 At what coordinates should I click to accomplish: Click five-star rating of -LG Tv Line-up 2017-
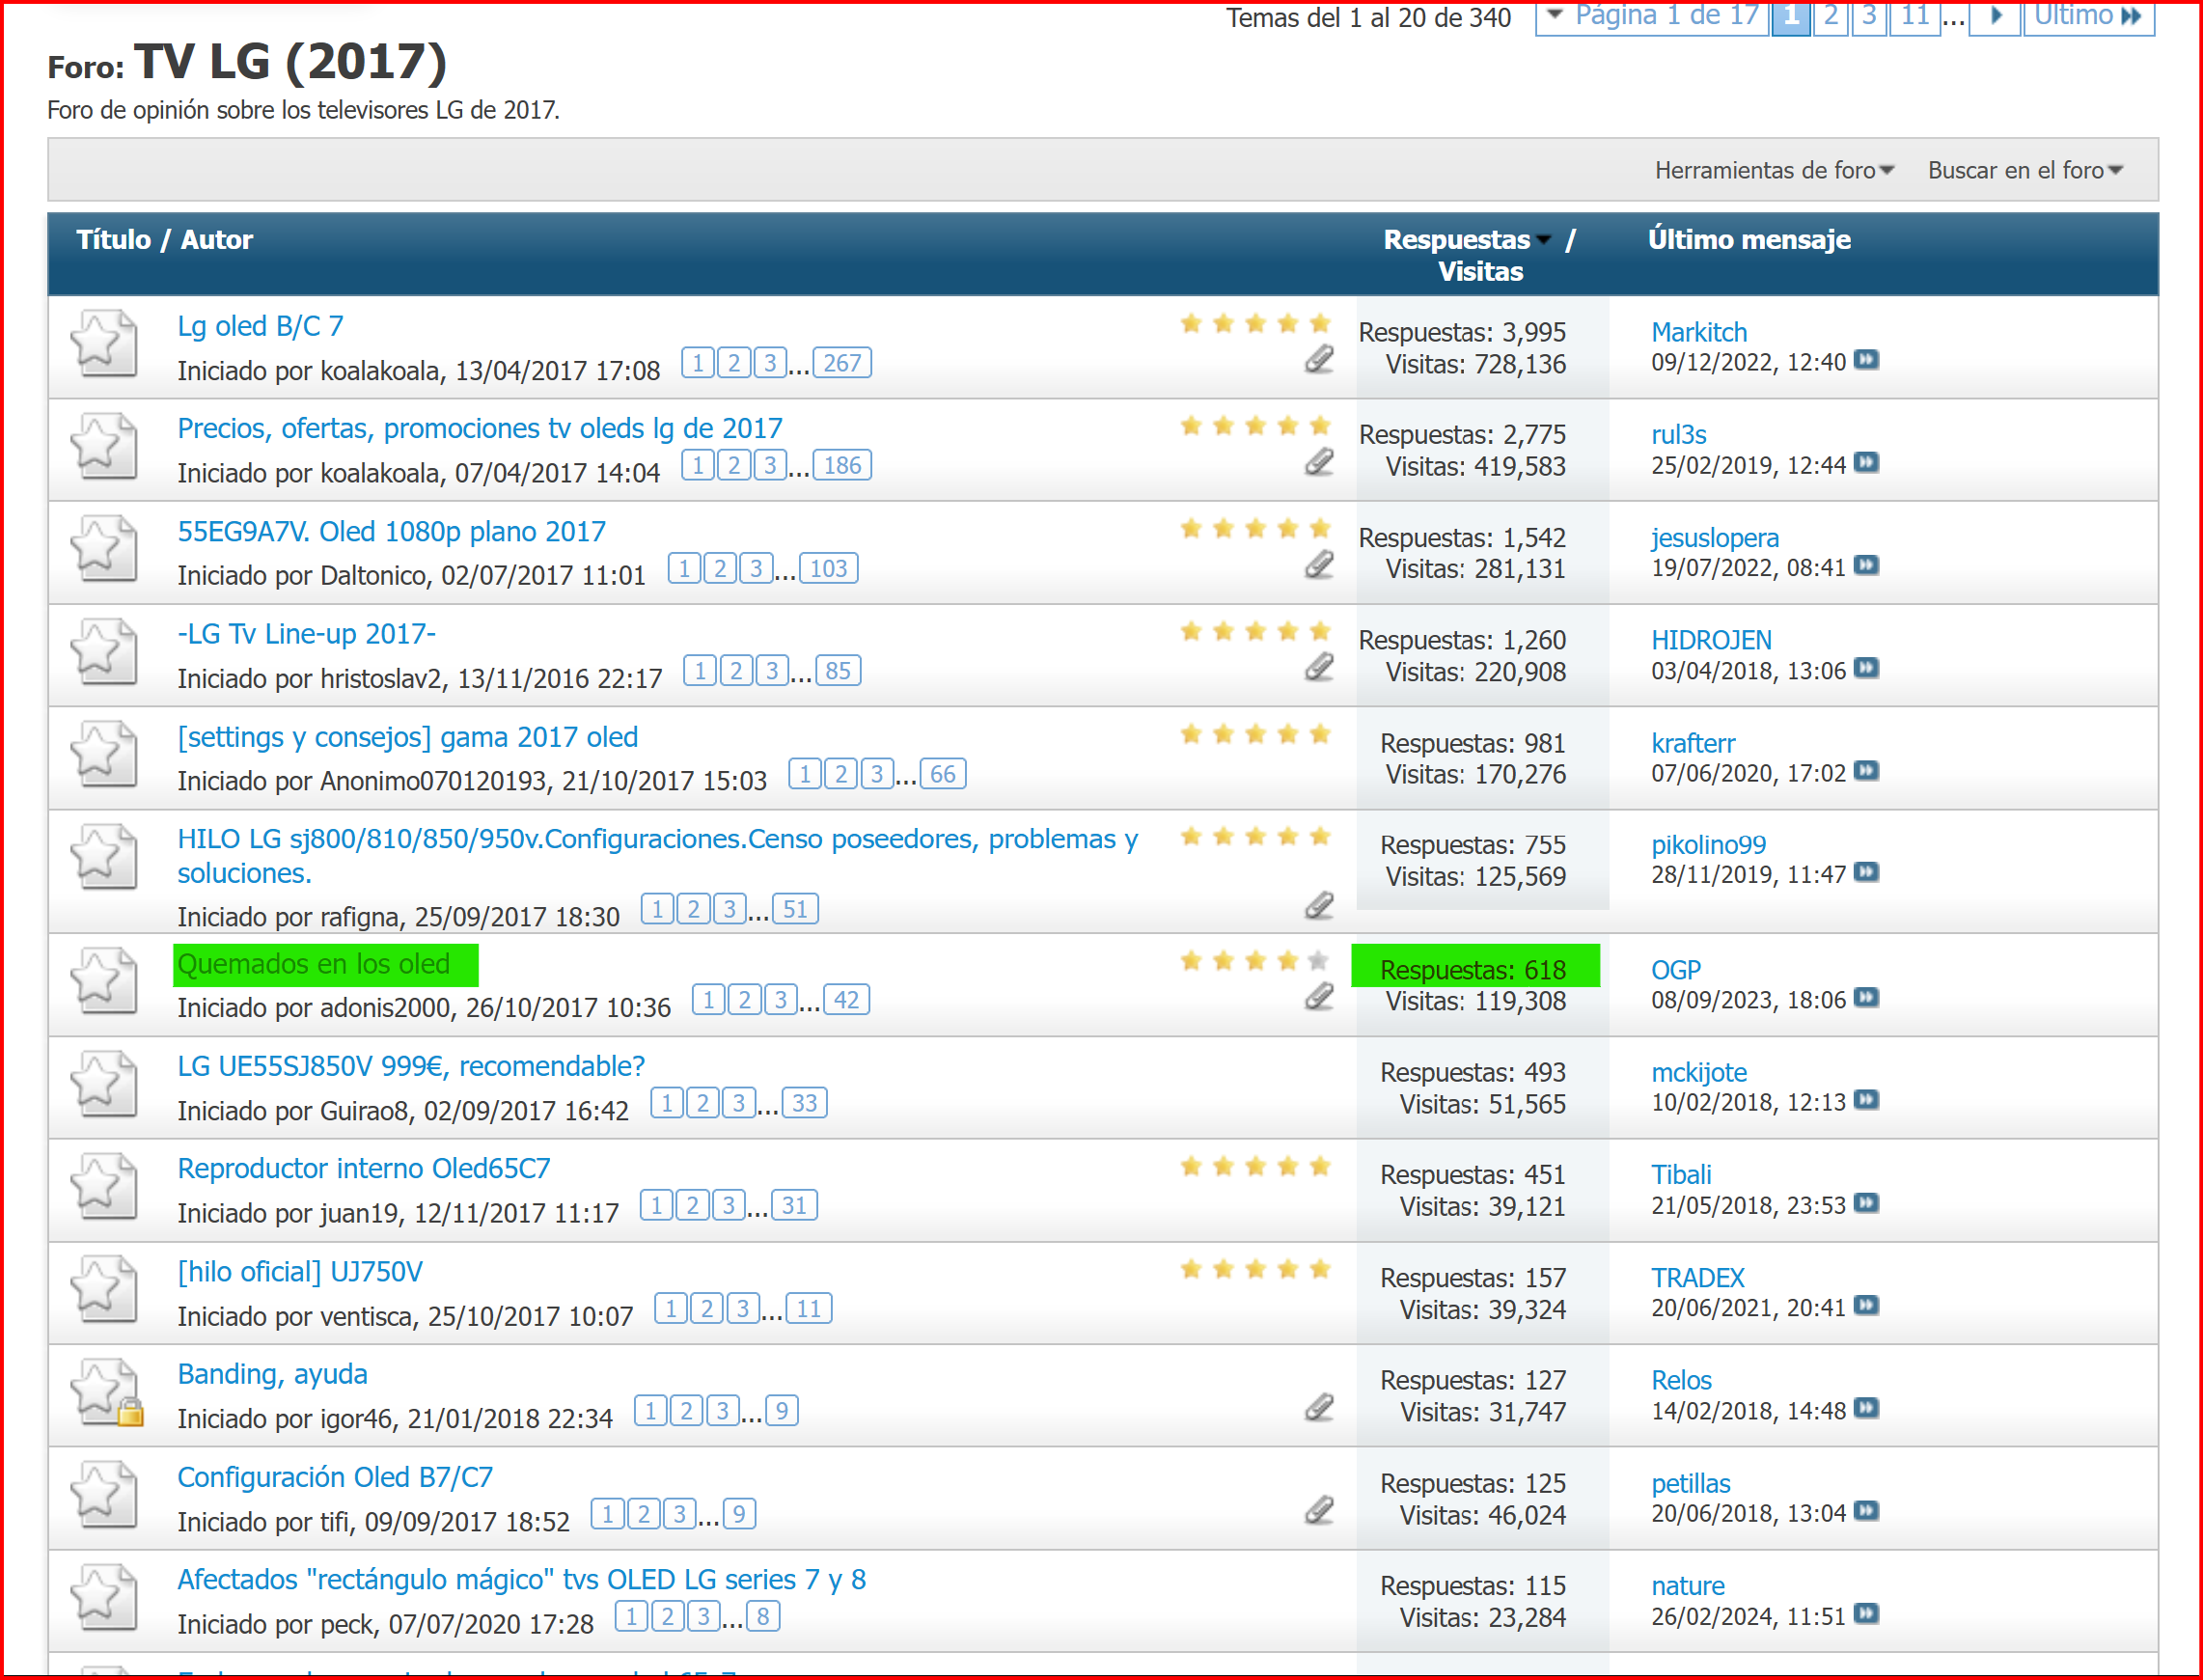point(1254,632)
